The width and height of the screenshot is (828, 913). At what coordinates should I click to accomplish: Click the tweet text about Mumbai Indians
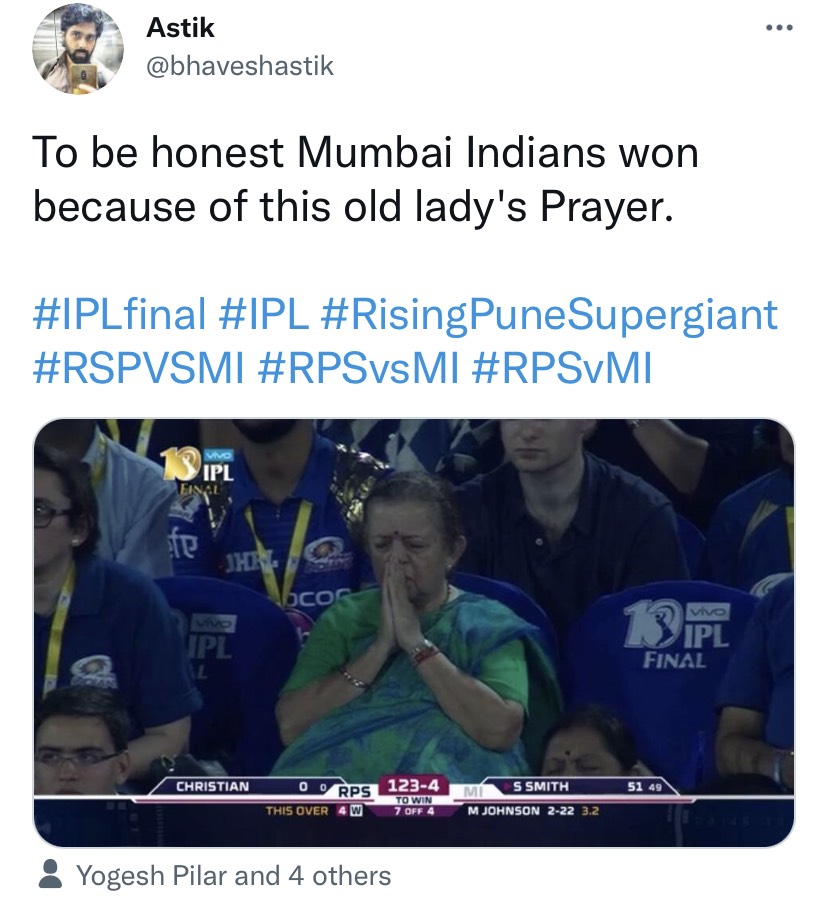tap(366, 179)
